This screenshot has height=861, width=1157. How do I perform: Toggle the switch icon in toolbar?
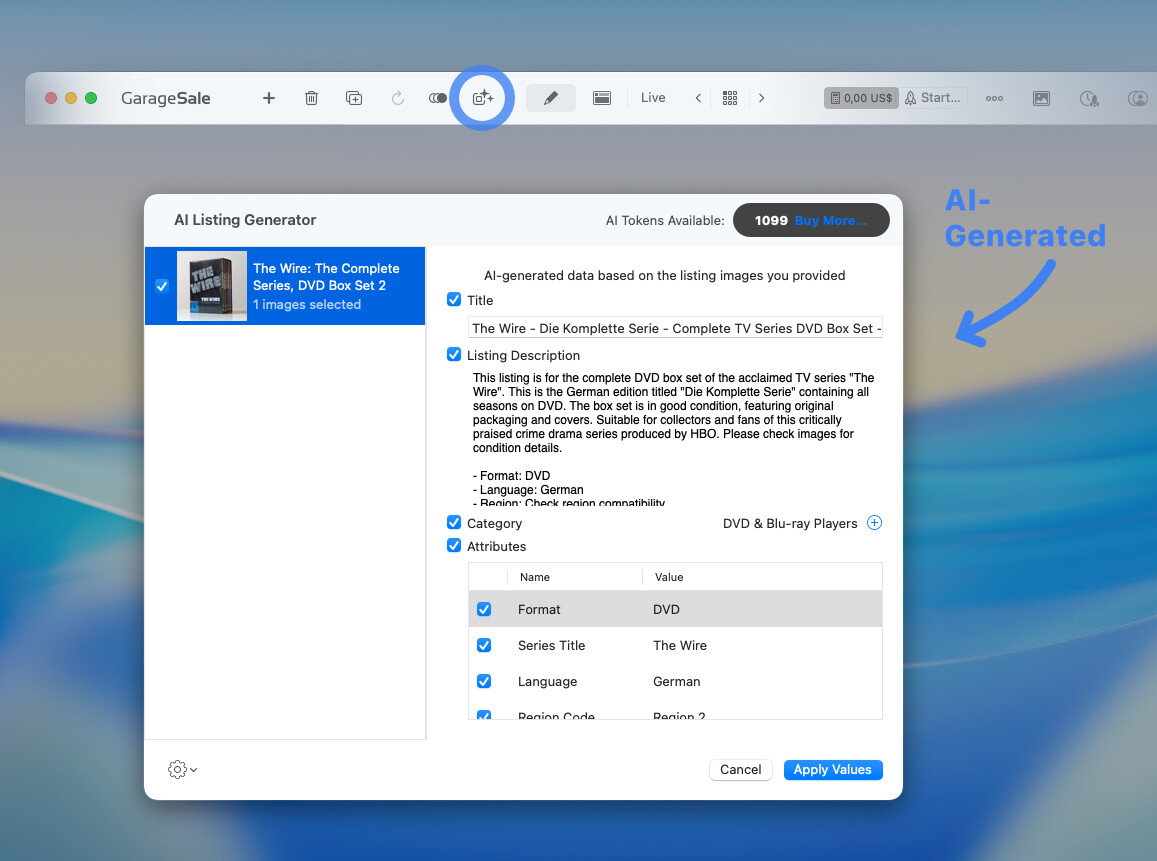[437, 98]
